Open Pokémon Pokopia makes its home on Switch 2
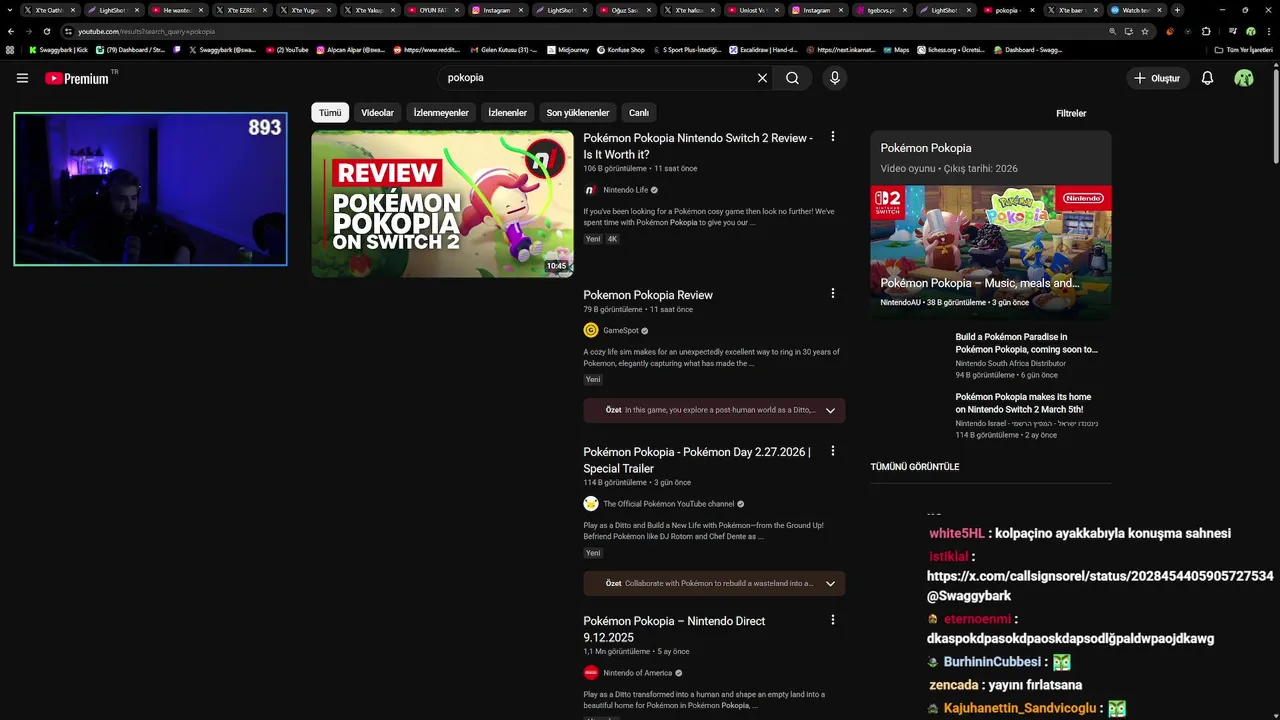This screenshot has height=720, width=1280. click(x=1023, y=403)
